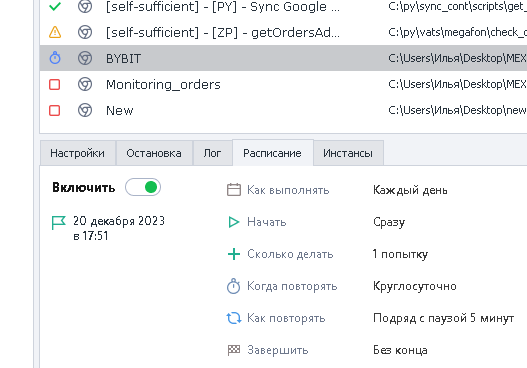This screenshot has height=368, width=527.
Task: Select the BYBIT task name
Action: [123, 58]
